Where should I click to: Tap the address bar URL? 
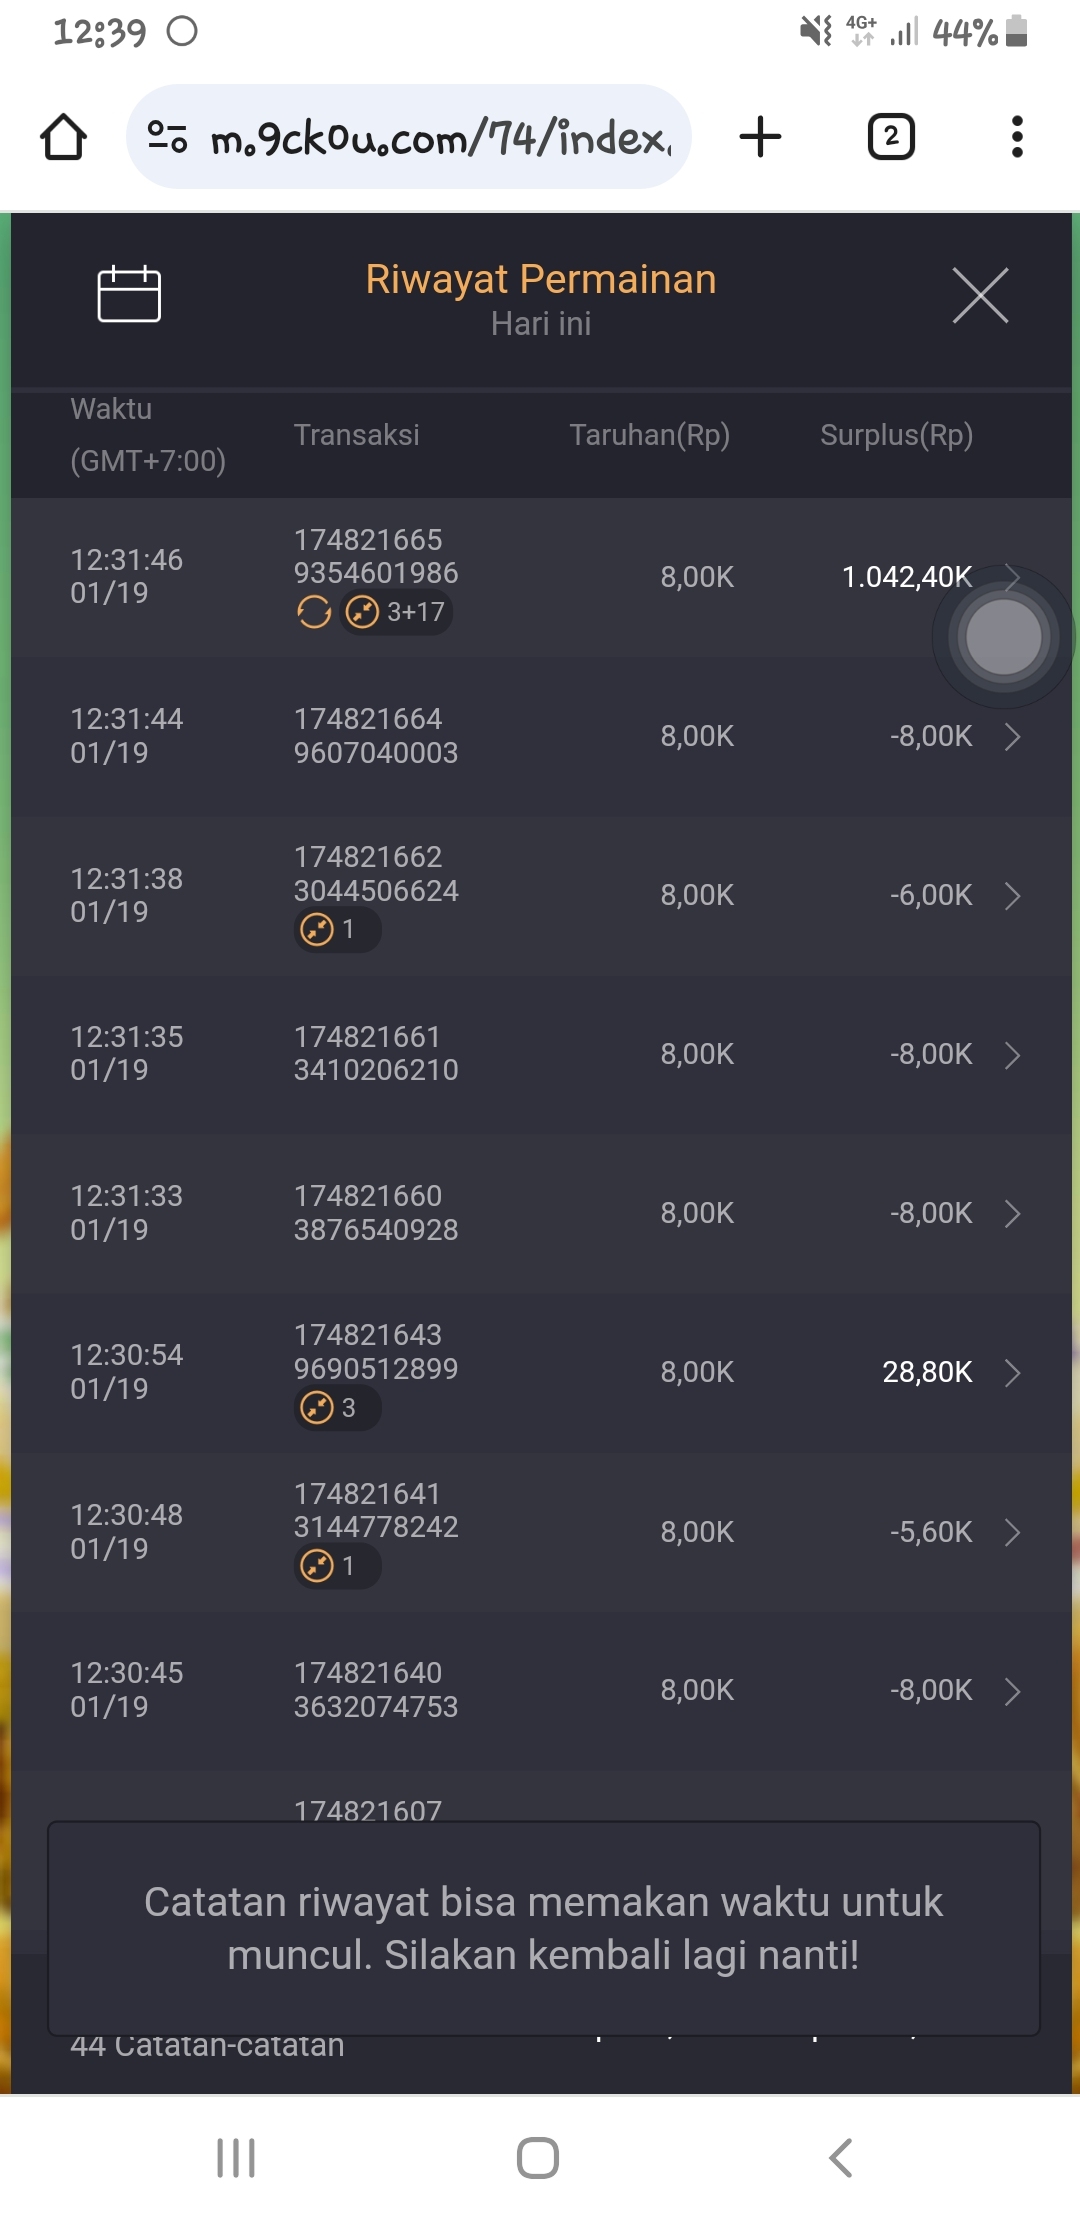[x=440, y=138]
